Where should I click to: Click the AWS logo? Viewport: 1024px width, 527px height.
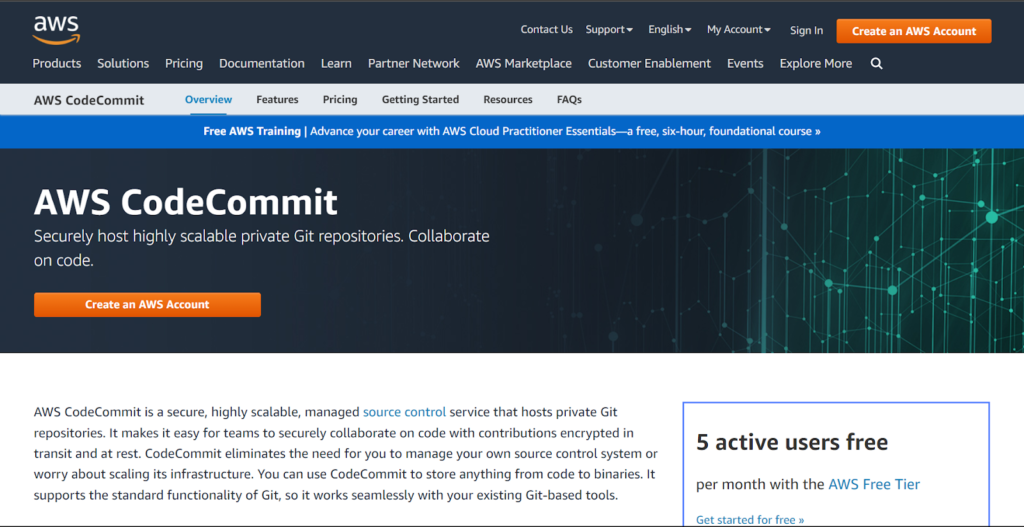(x=56, y=30)
